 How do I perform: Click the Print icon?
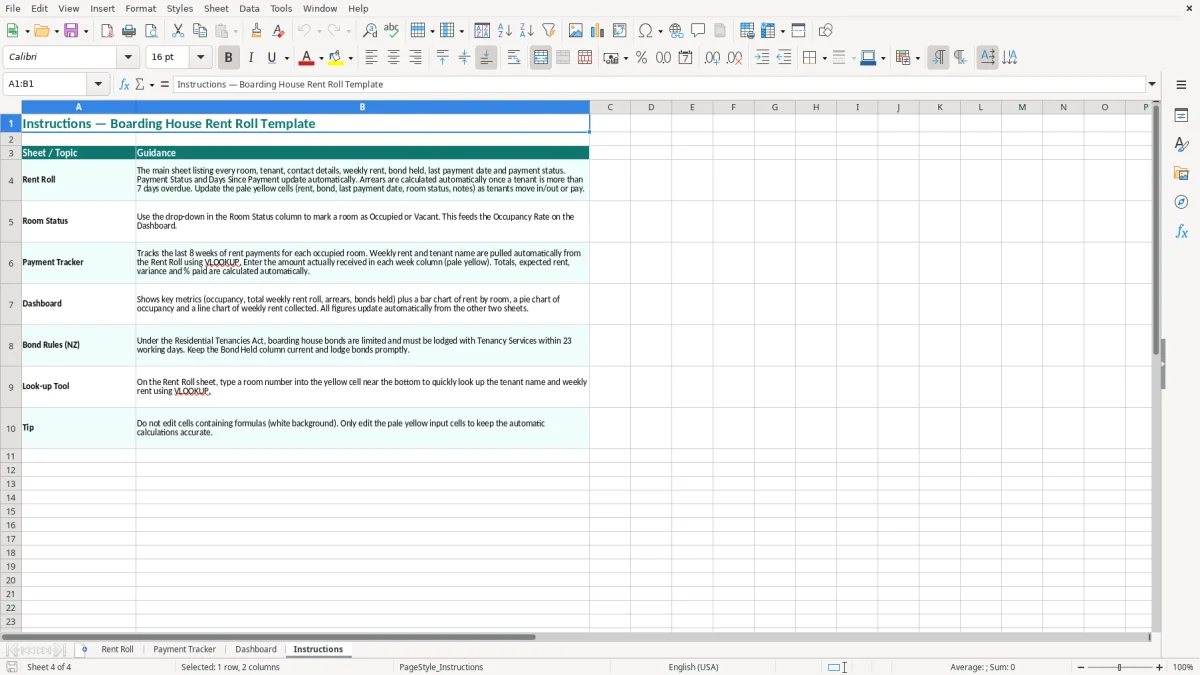coord(129,31)
